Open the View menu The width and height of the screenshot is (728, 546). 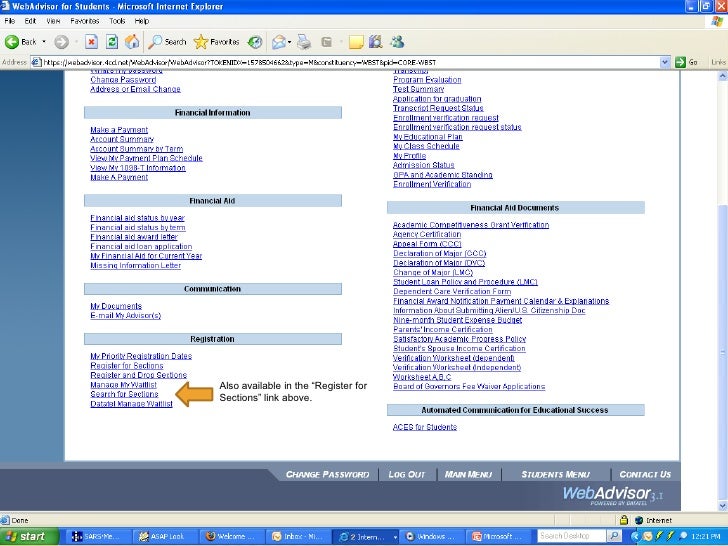53,21
